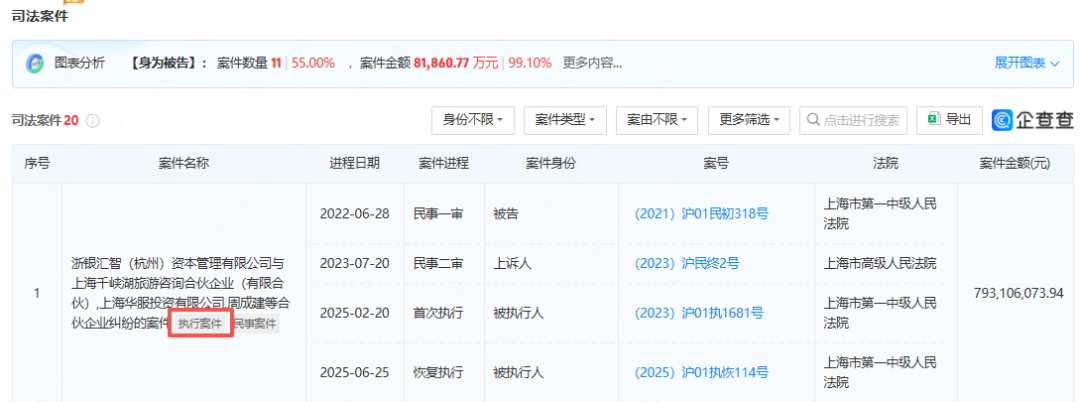Click the 55.00% percentage value
The width and height of the screenshot is (1080, 402).
[313, 63]
